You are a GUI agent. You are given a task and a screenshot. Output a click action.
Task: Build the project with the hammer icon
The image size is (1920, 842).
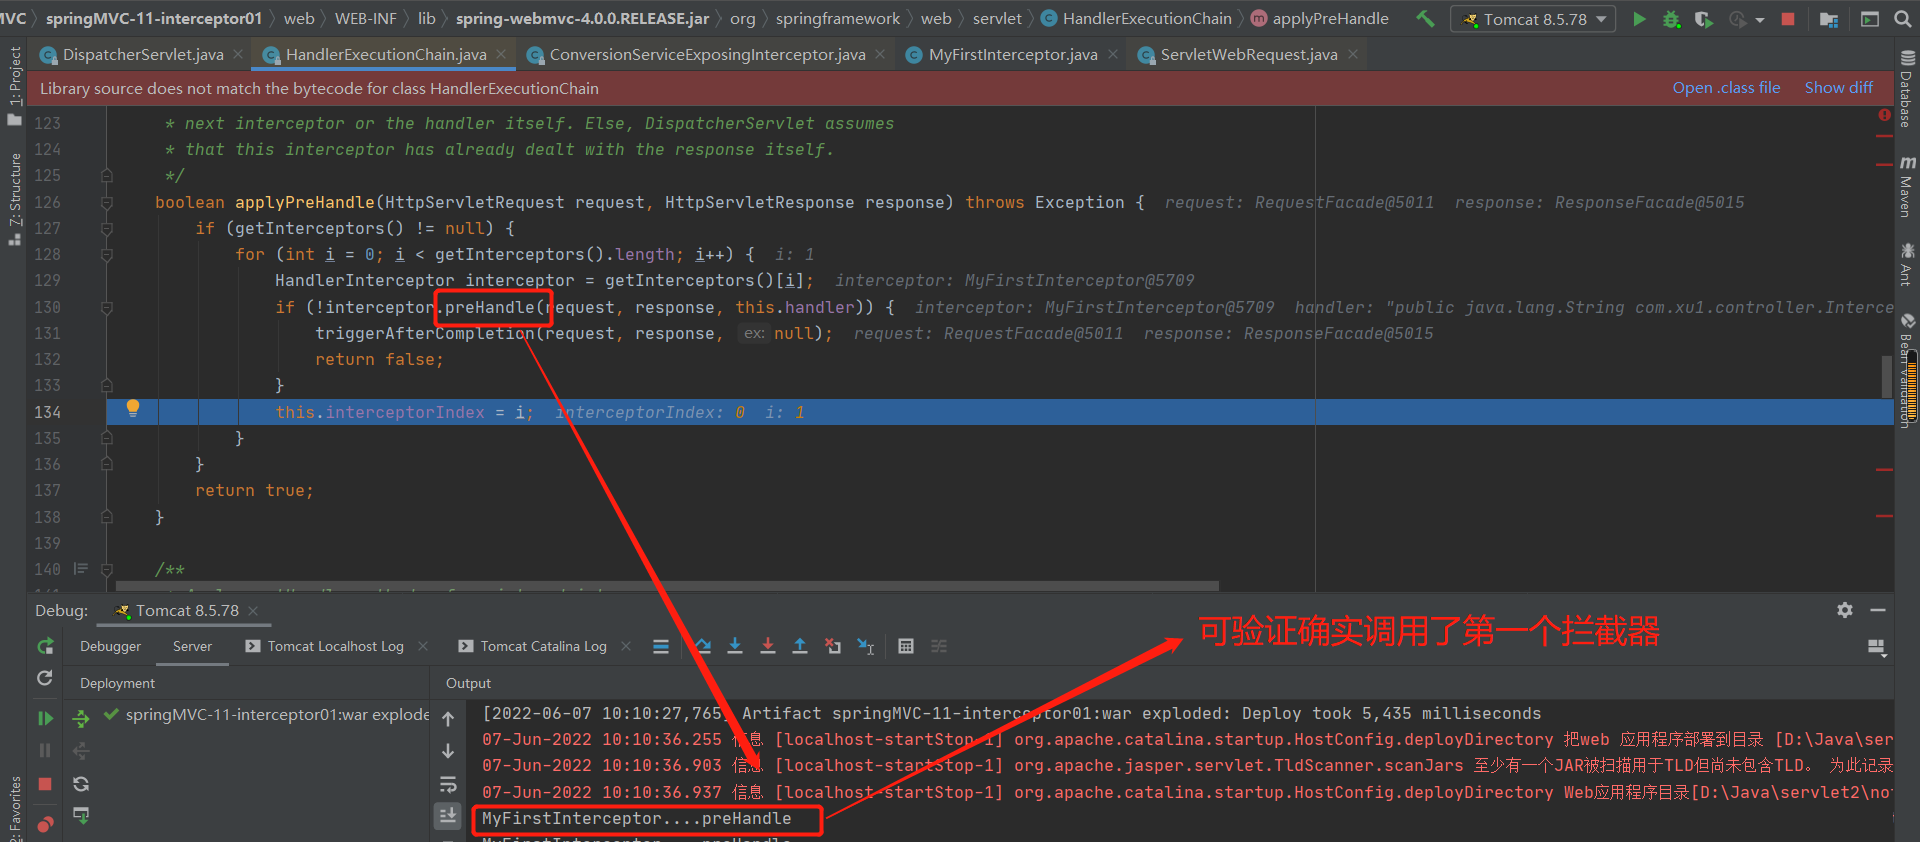1425,18
